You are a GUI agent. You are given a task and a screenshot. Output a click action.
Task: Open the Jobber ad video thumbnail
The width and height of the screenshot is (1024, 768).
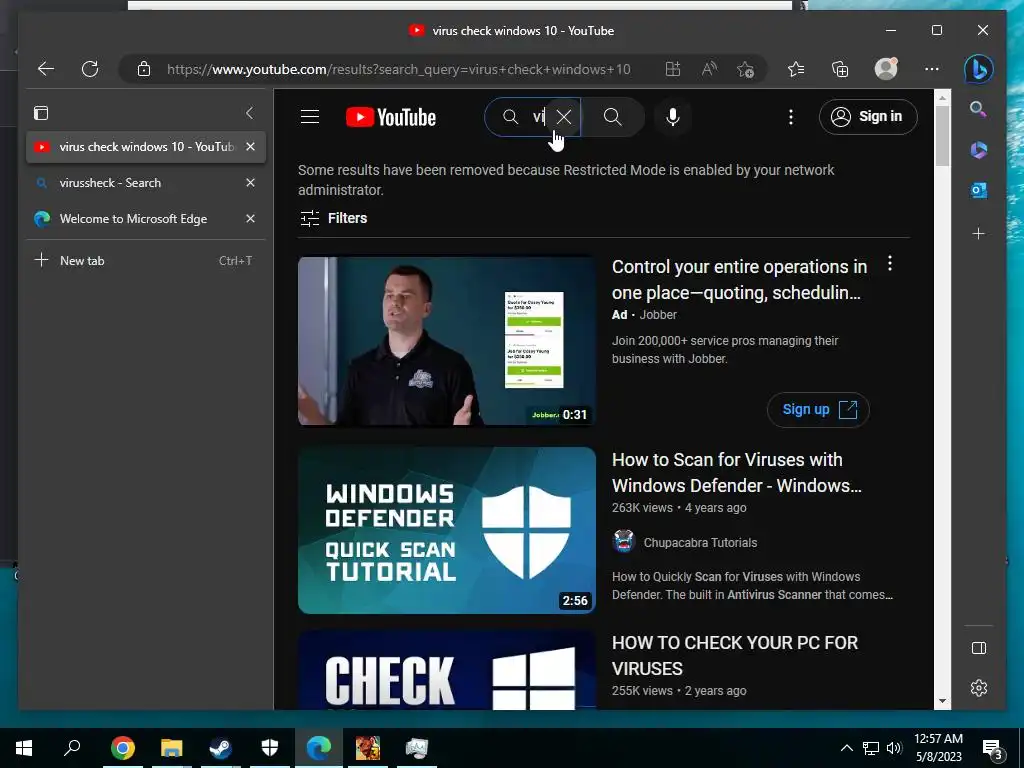(447, 341)
